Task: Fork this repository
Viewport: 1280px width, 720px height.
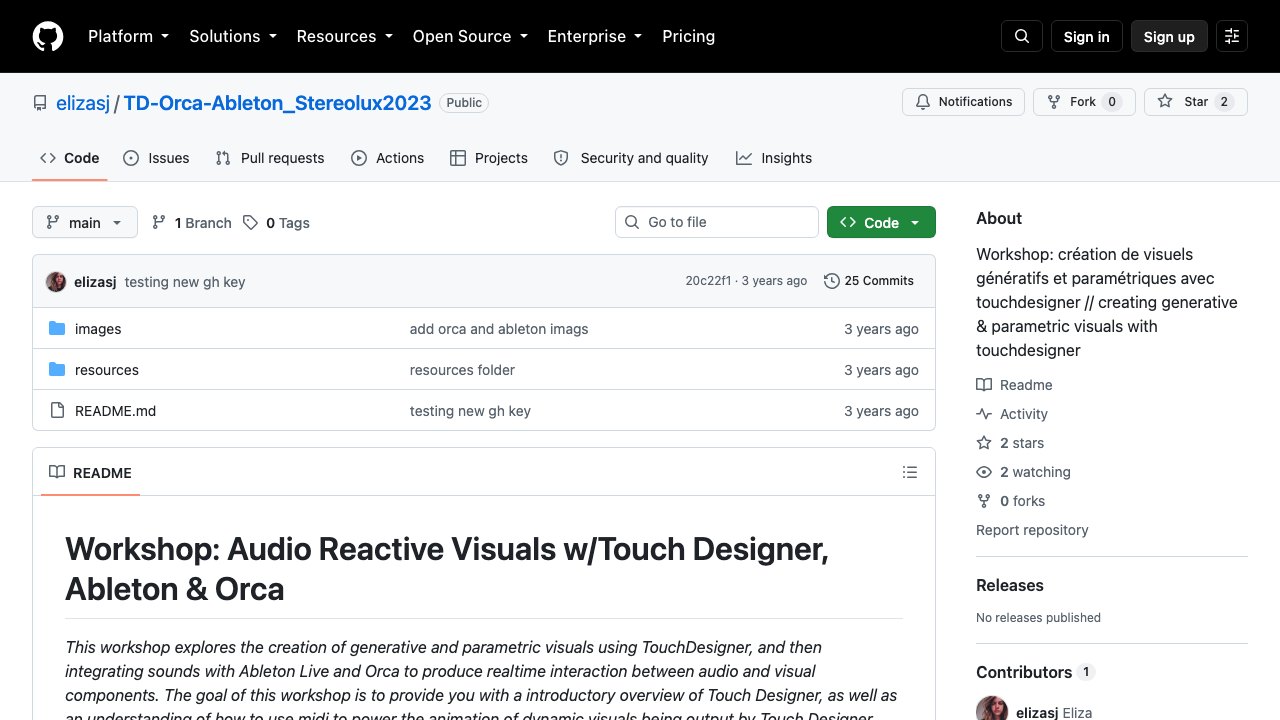Action: click(x=1084, y=102)
